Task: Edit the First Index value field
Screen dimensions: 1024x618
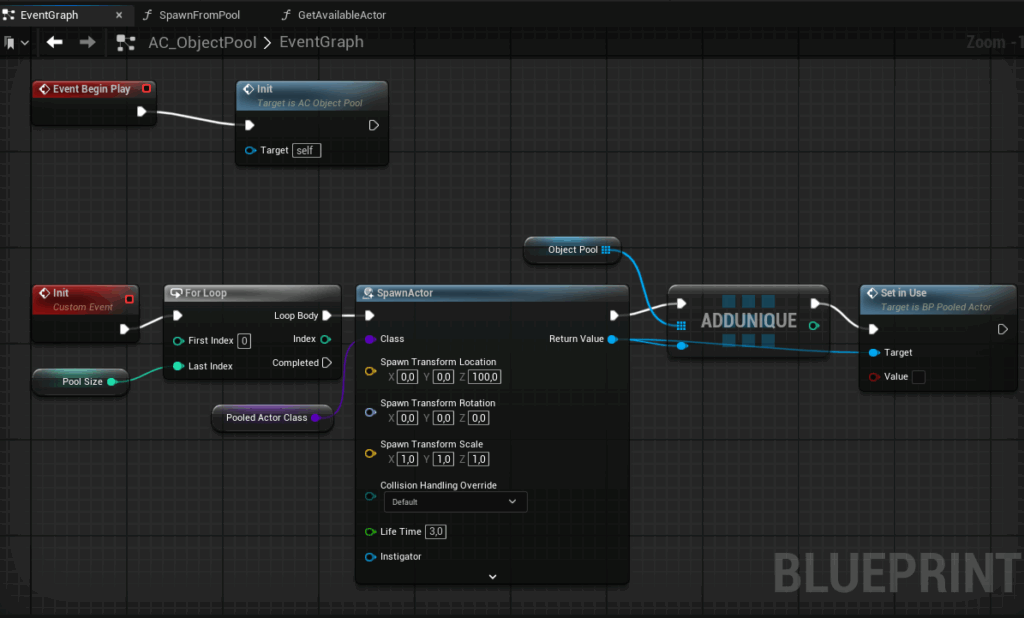Action: tap(244, 340)
